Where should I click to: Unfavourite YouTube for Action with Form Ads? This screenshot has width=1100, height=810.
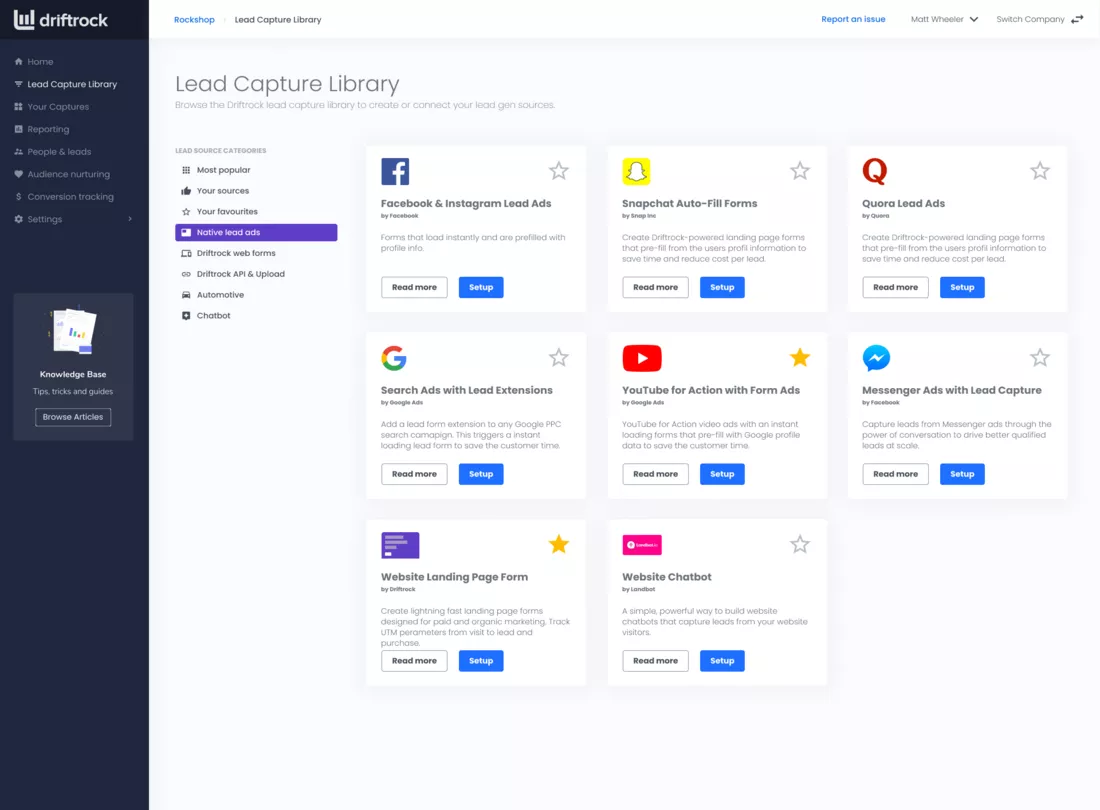pos(800,358)
